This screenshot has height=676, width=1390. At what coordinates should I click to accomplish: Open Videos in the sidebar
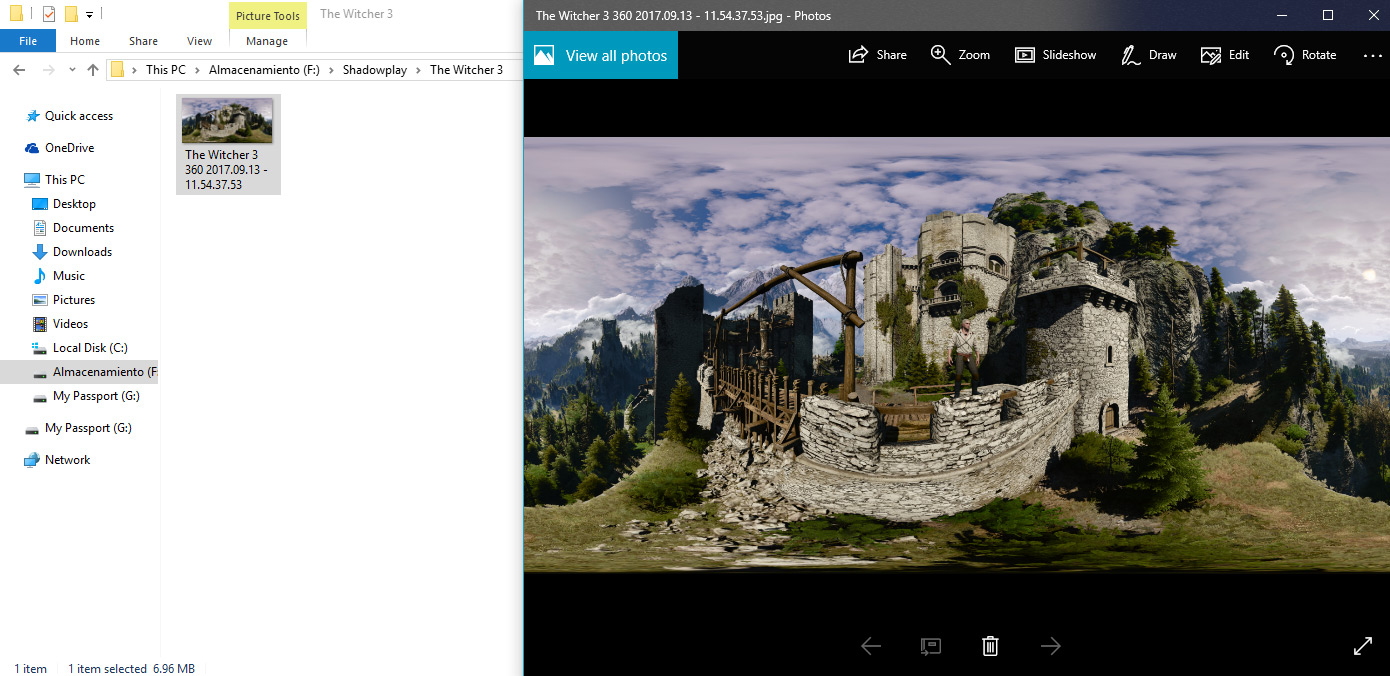pyautogui.click(x=70, y=324)
